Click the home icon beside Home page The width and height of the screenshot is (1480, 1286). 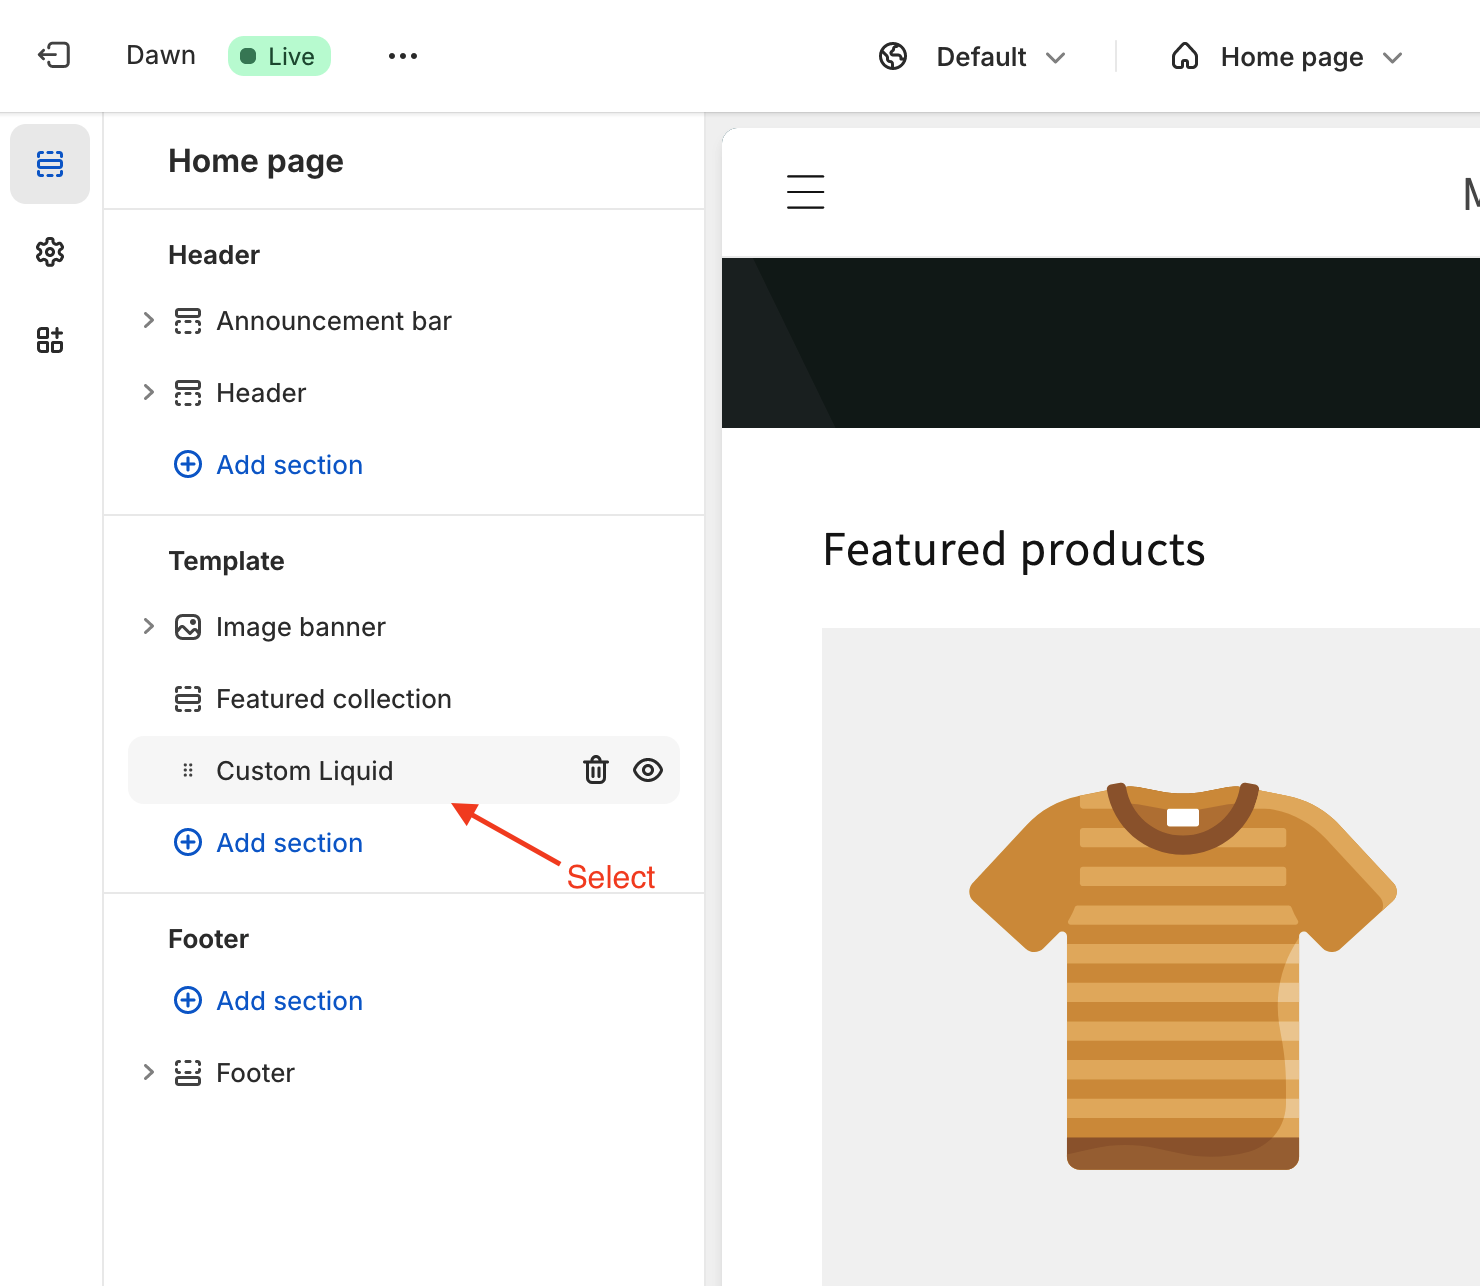pyautogui.click(x=1185, y=56)
